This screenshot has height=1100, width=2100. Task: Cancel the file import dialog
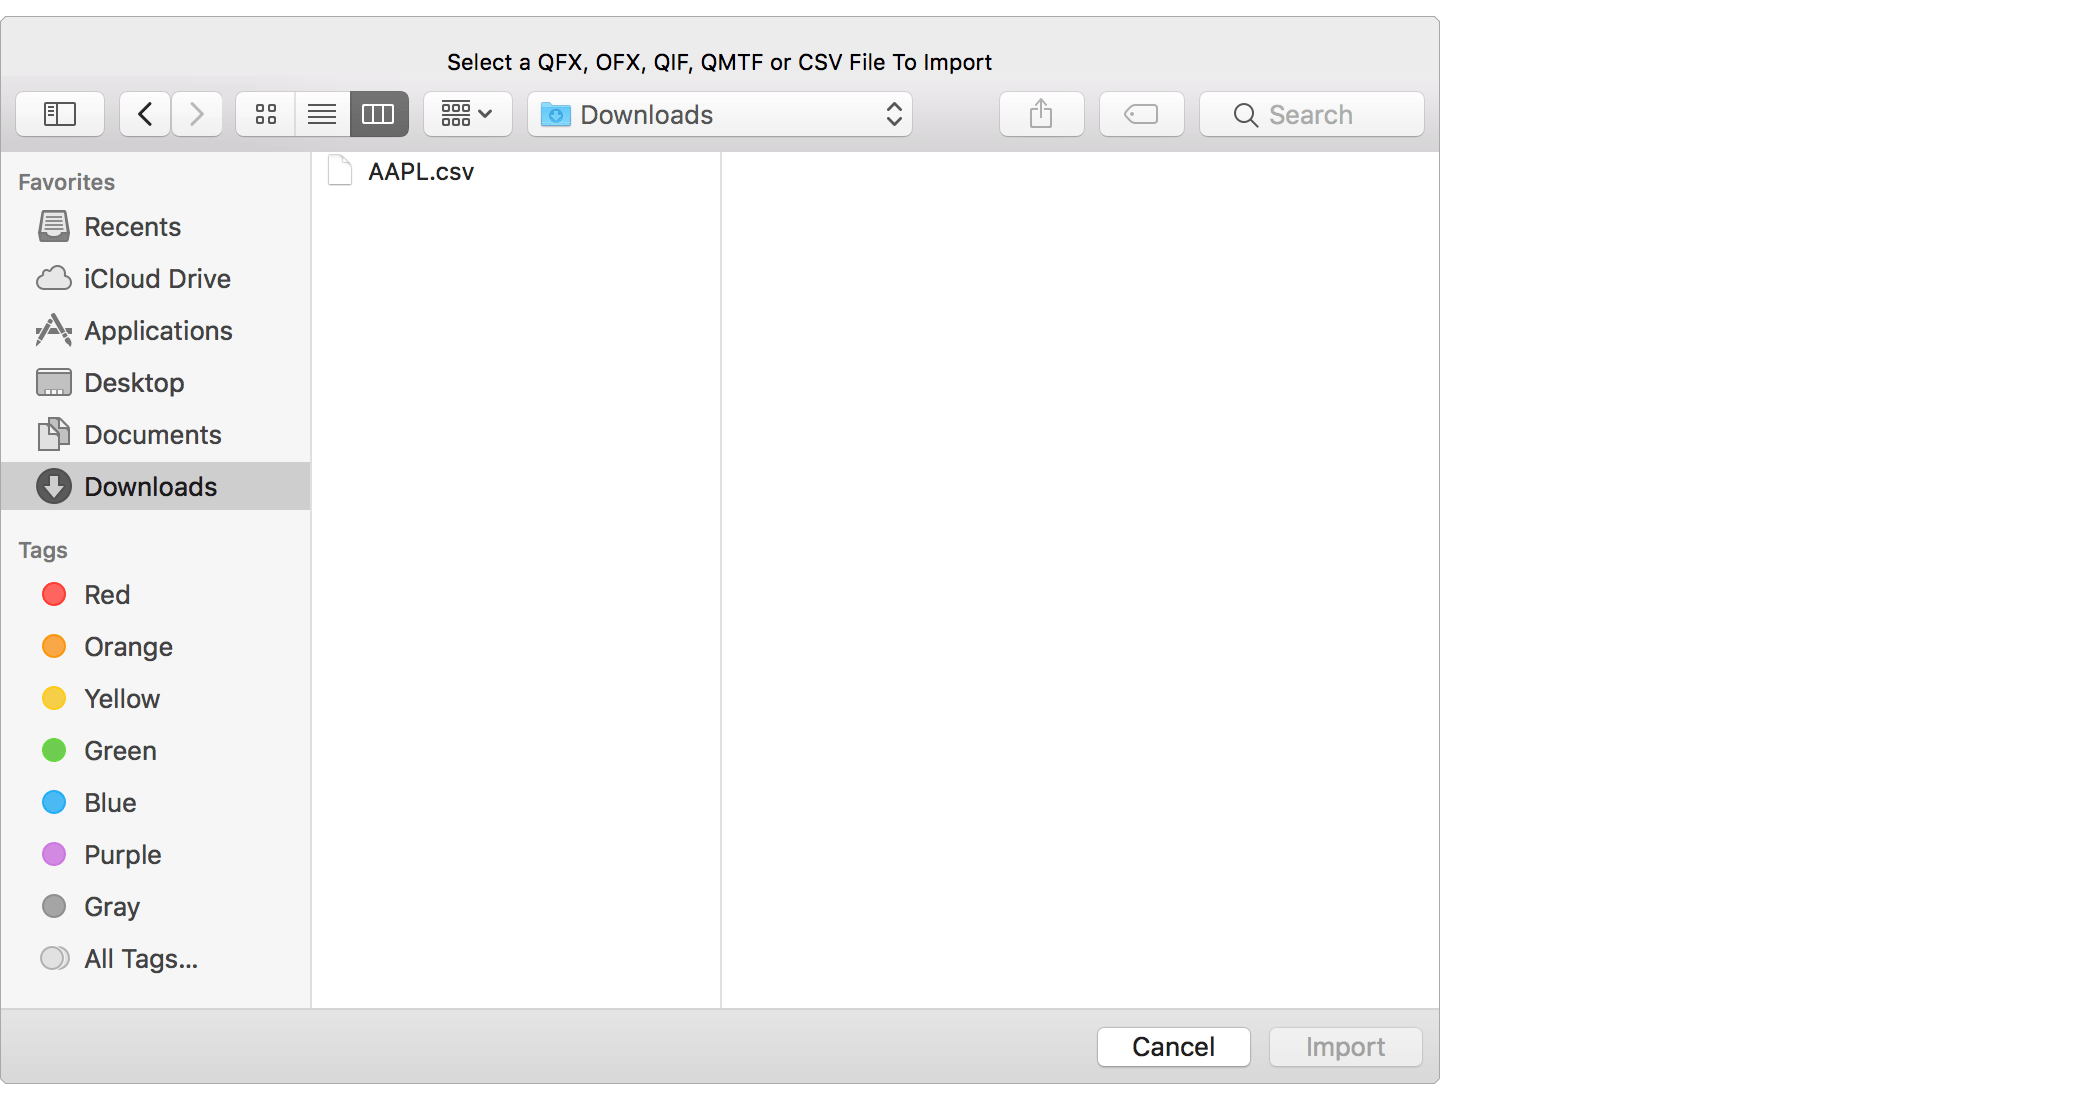point(1172,1047)
